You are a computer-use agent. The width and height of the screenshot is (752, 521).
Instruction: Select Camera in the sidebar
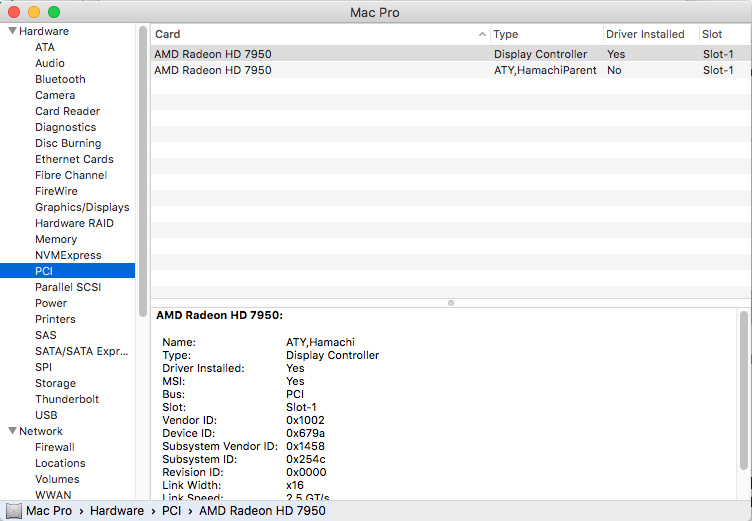coord(55,95)
